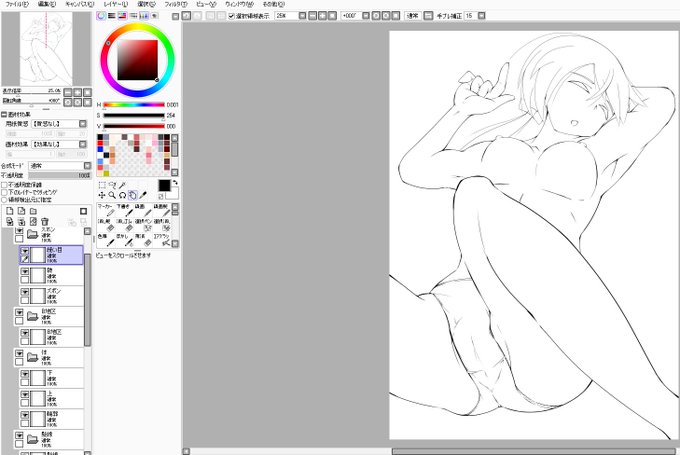680x455 pixels.
Task: Create a new linework layer
Action: 21,211
